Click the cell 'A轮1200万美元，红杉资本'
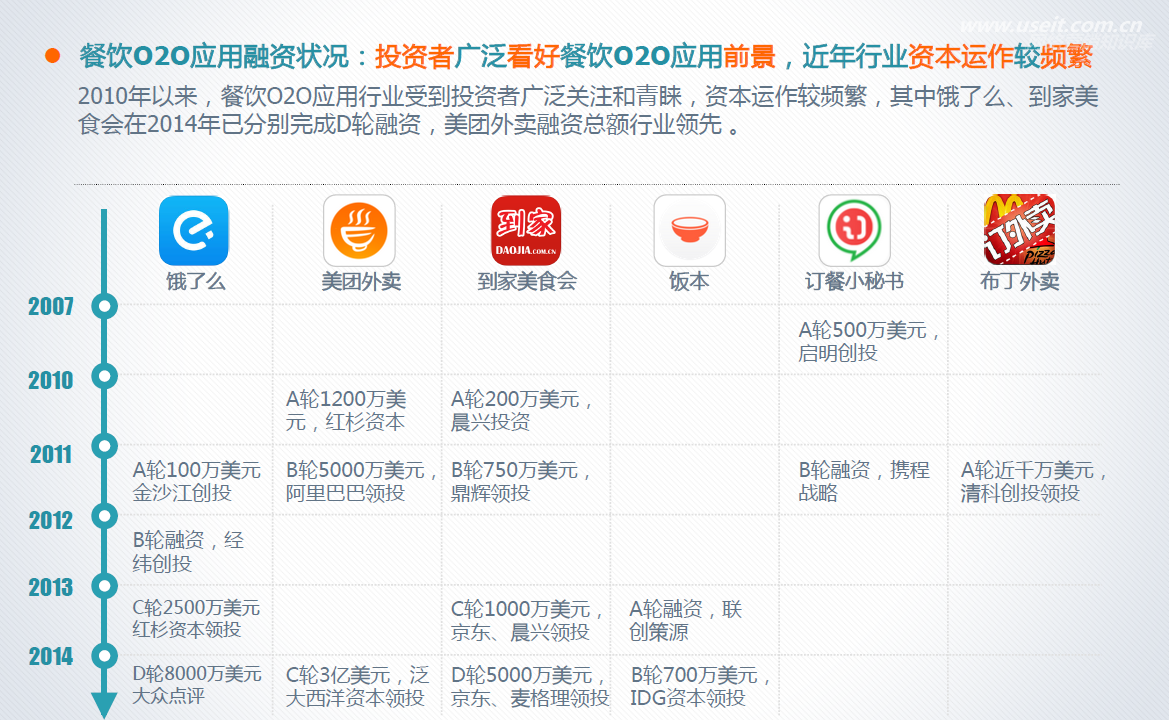Screen dimensions: 1169x720 click(x=346, y=411)
